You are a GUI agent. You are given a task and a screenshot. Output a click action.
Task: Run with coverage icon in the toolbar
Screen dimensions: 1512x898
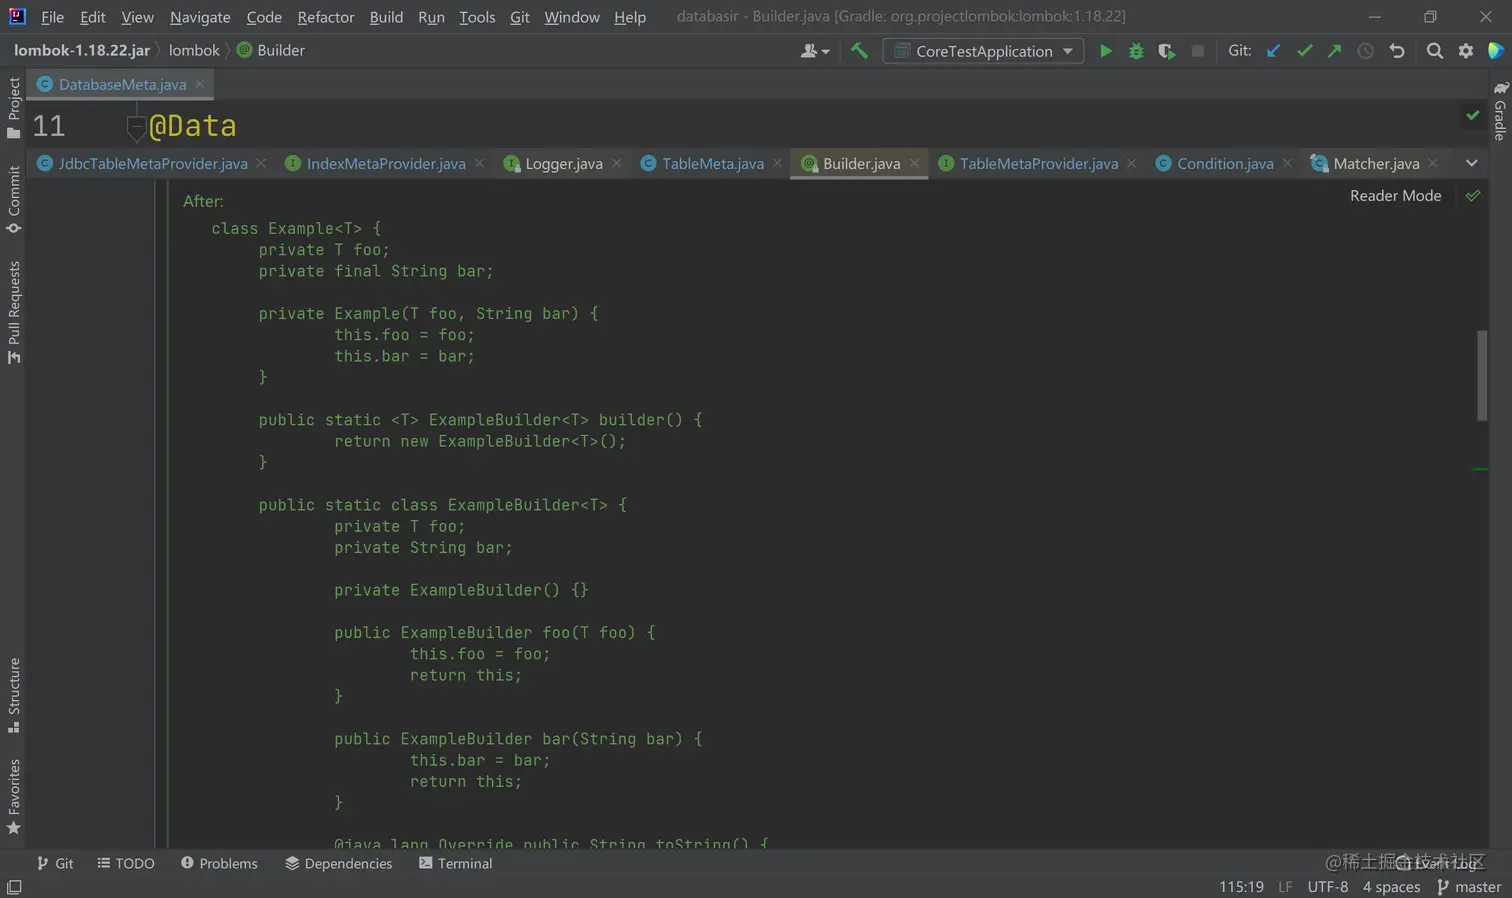pos(1167,51)
